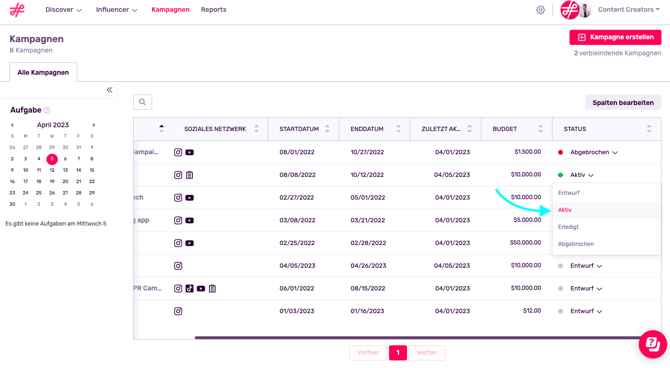Click the end date 10/27/2022 cell
This screenshot has width=670, height=368.
click(x=367, y=152)
